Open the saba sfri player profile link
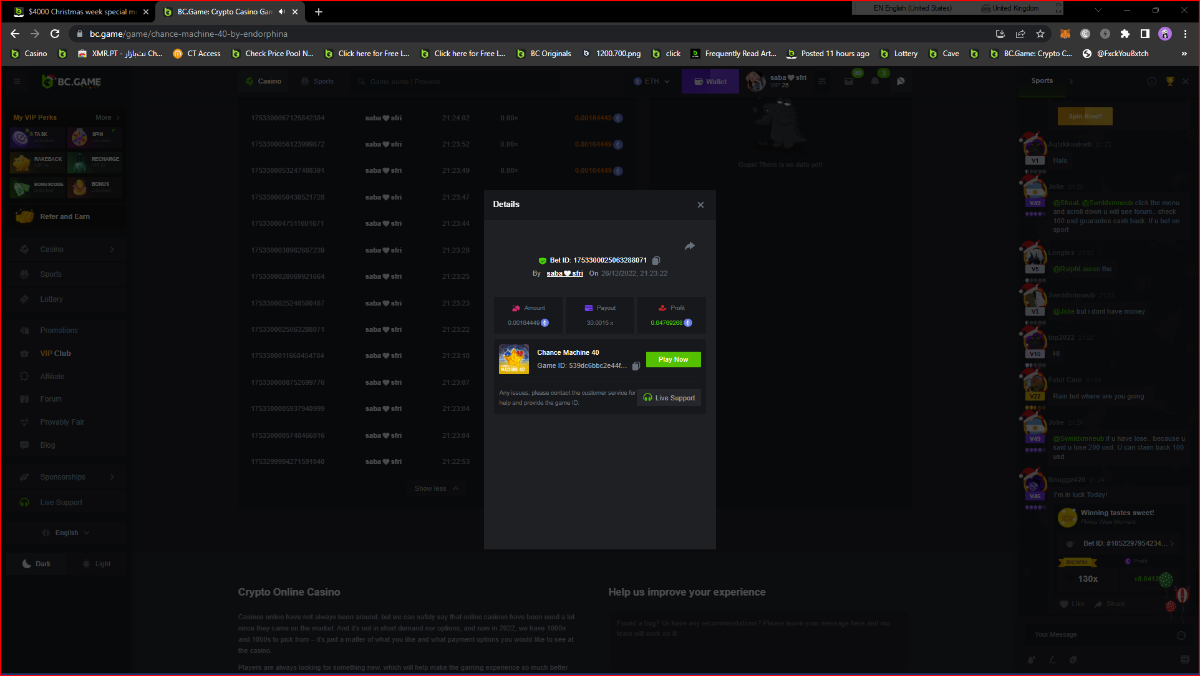 pyautogui.click(x=564, y=273)
